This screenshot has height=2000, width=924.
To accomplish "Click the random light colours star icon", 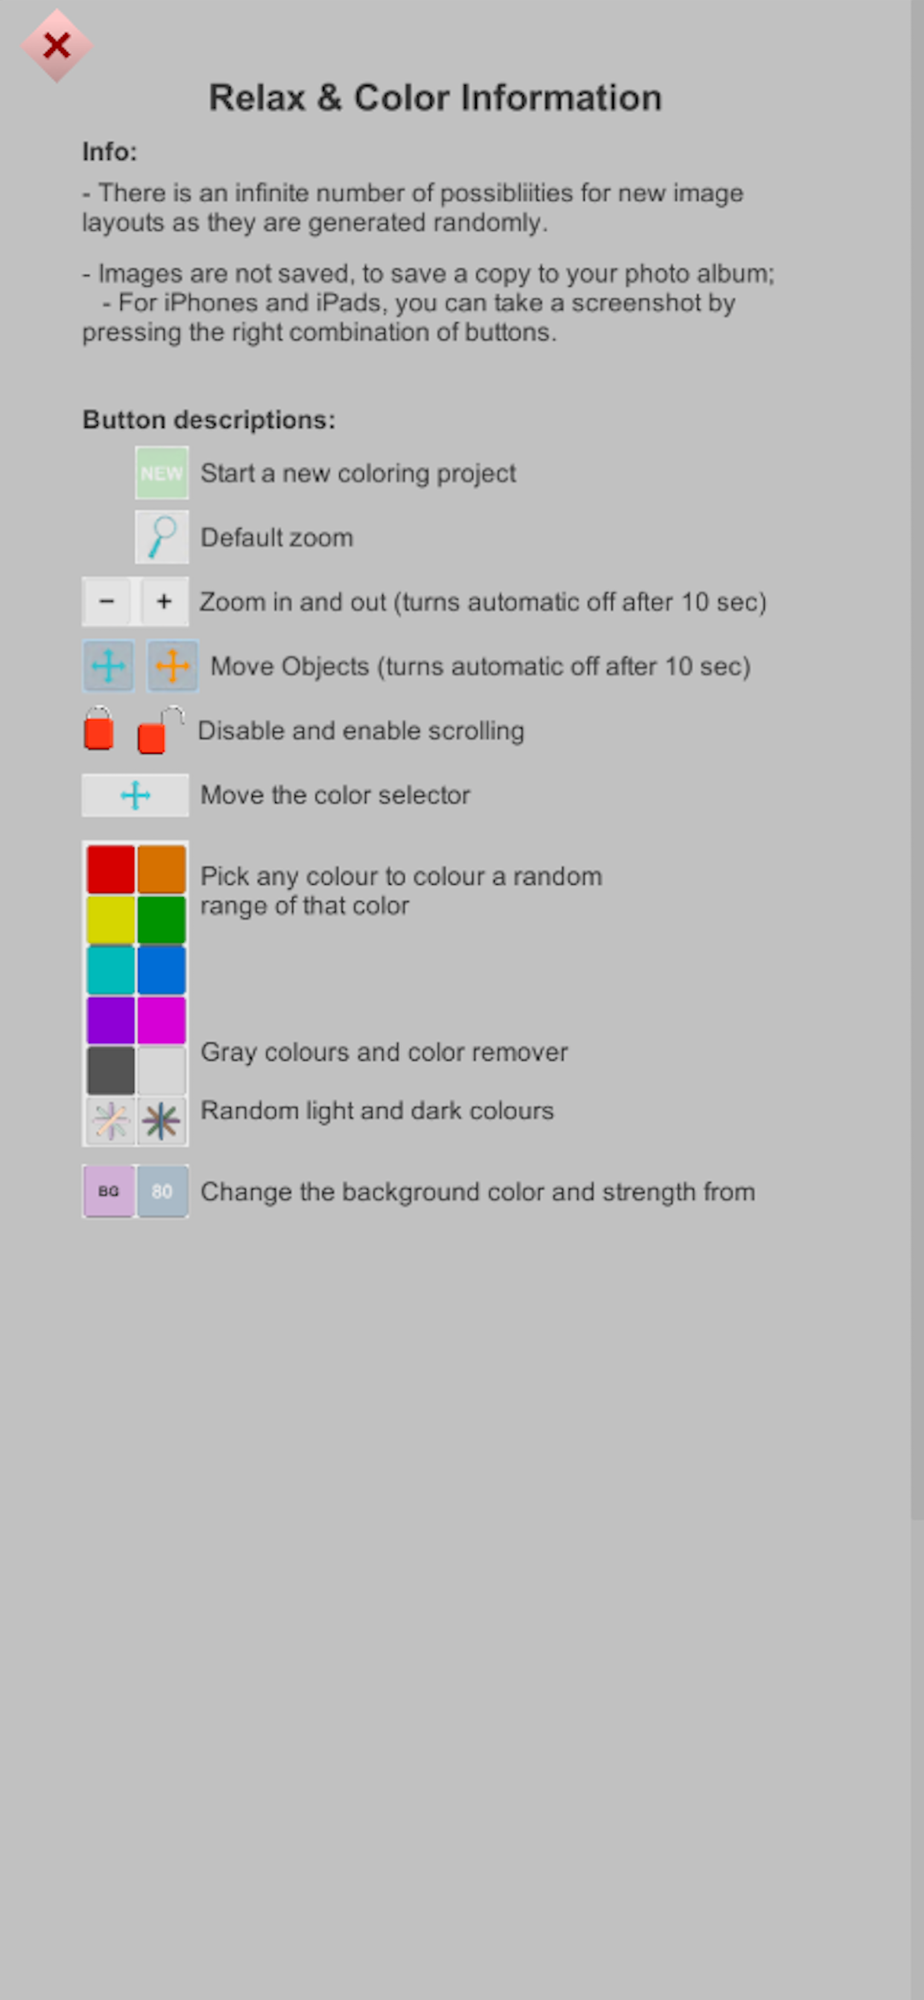I will pos(110,1121).
